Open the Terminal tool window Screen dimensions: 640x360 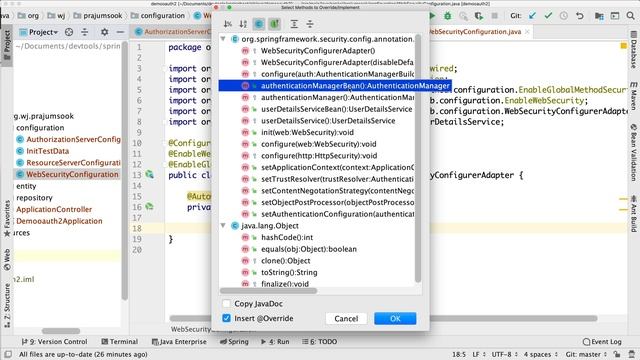point(120,342)
